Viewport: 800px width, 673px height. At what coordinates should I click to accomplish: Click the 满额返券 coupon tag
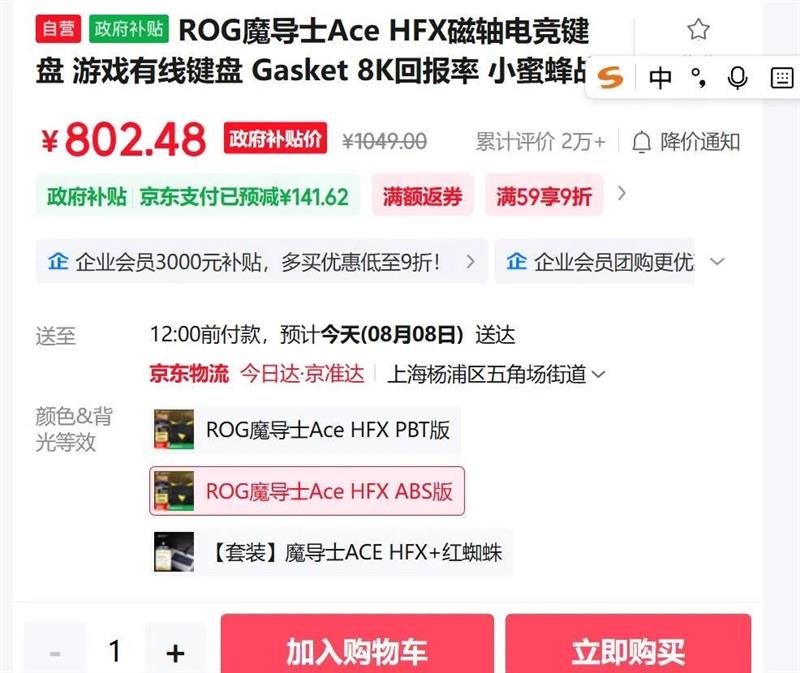[x=423, y=196]
